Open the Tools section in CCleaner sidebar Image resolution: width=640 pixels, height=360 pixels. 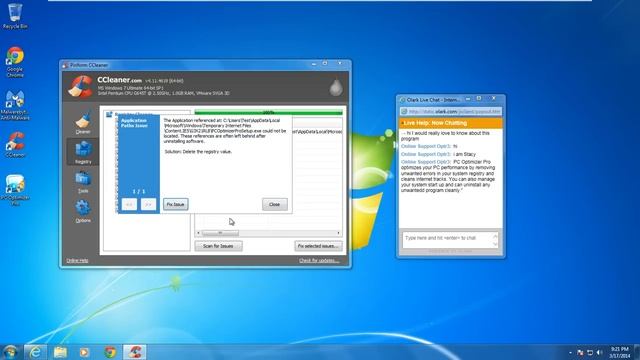pos(83,182)
